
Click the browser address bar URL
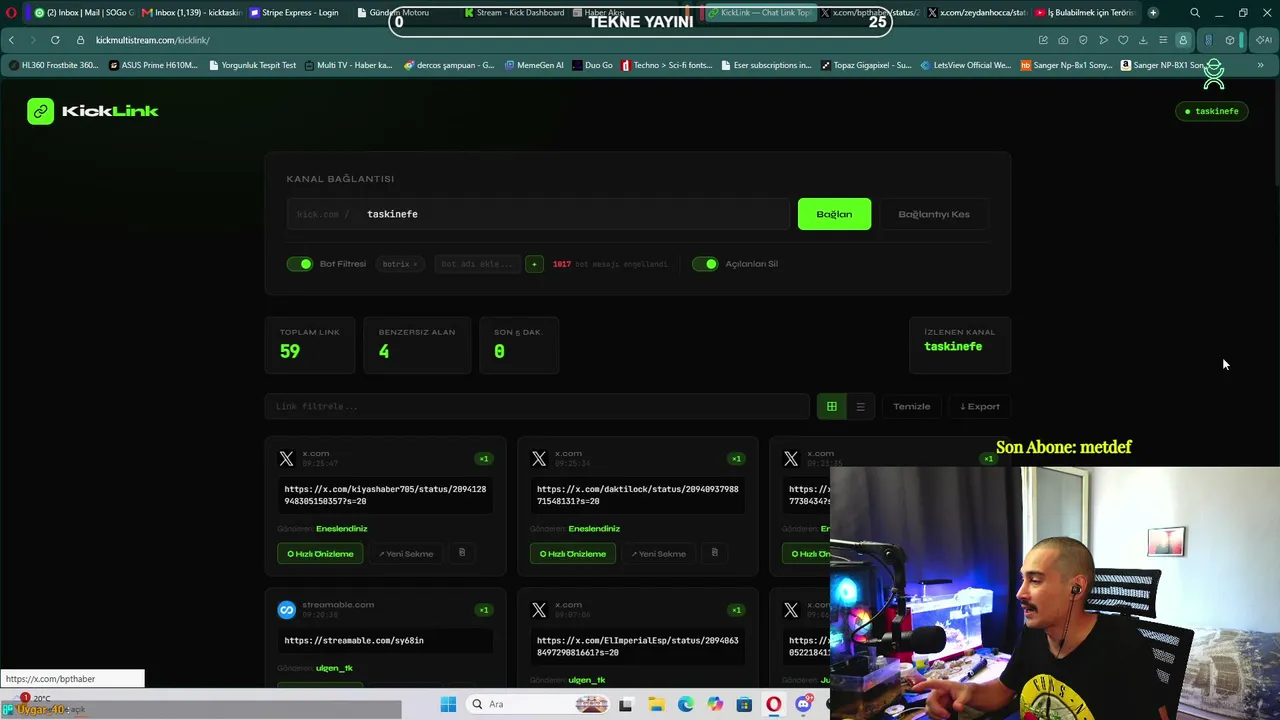(x=153, y=40)
